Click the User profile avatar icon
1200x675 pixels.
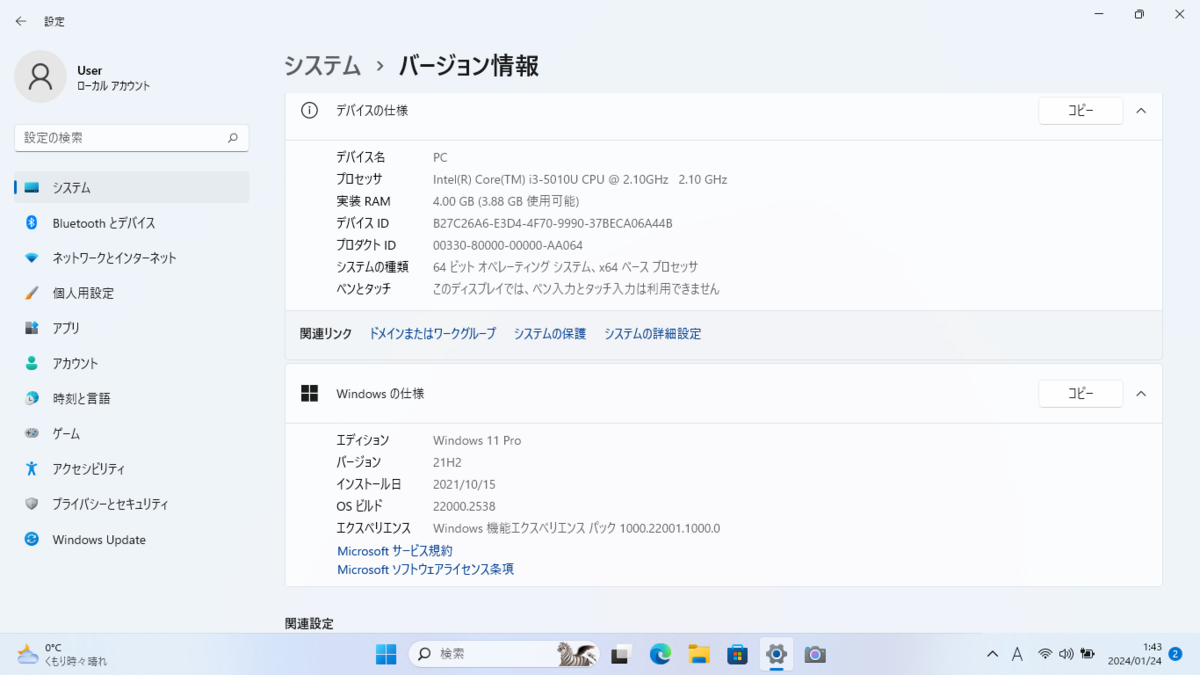[40, 77]
